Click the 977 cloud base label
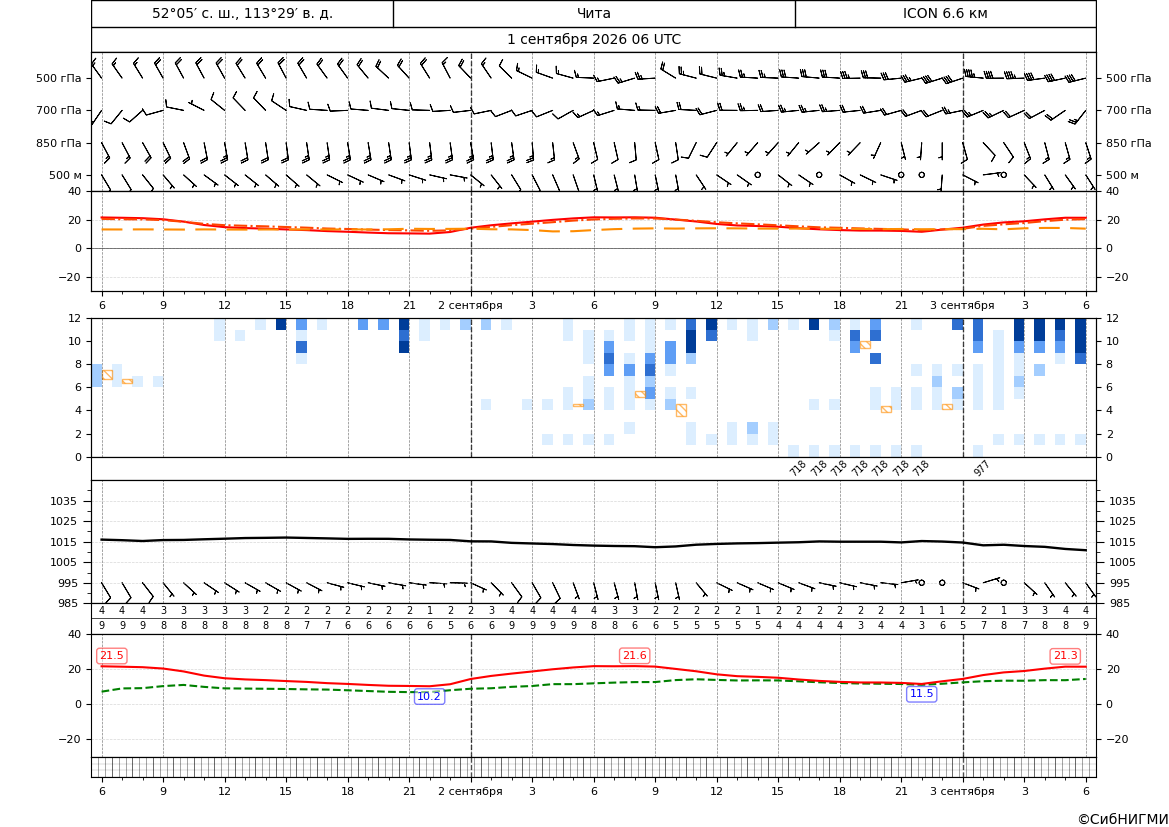 coord(981,468)
